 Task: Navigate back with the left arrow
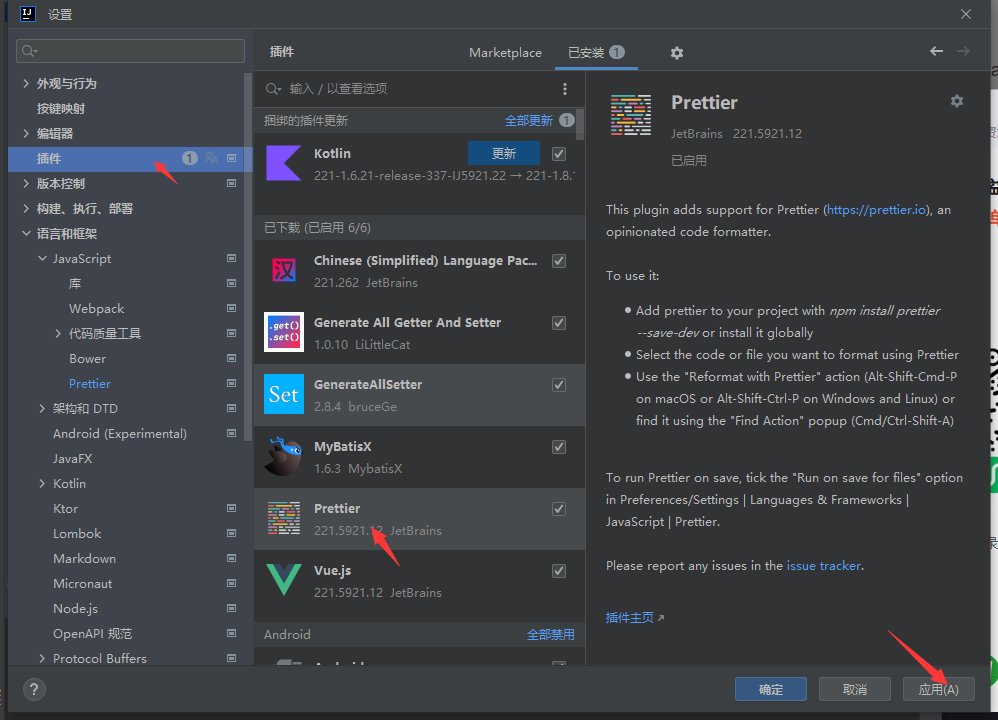936,51
